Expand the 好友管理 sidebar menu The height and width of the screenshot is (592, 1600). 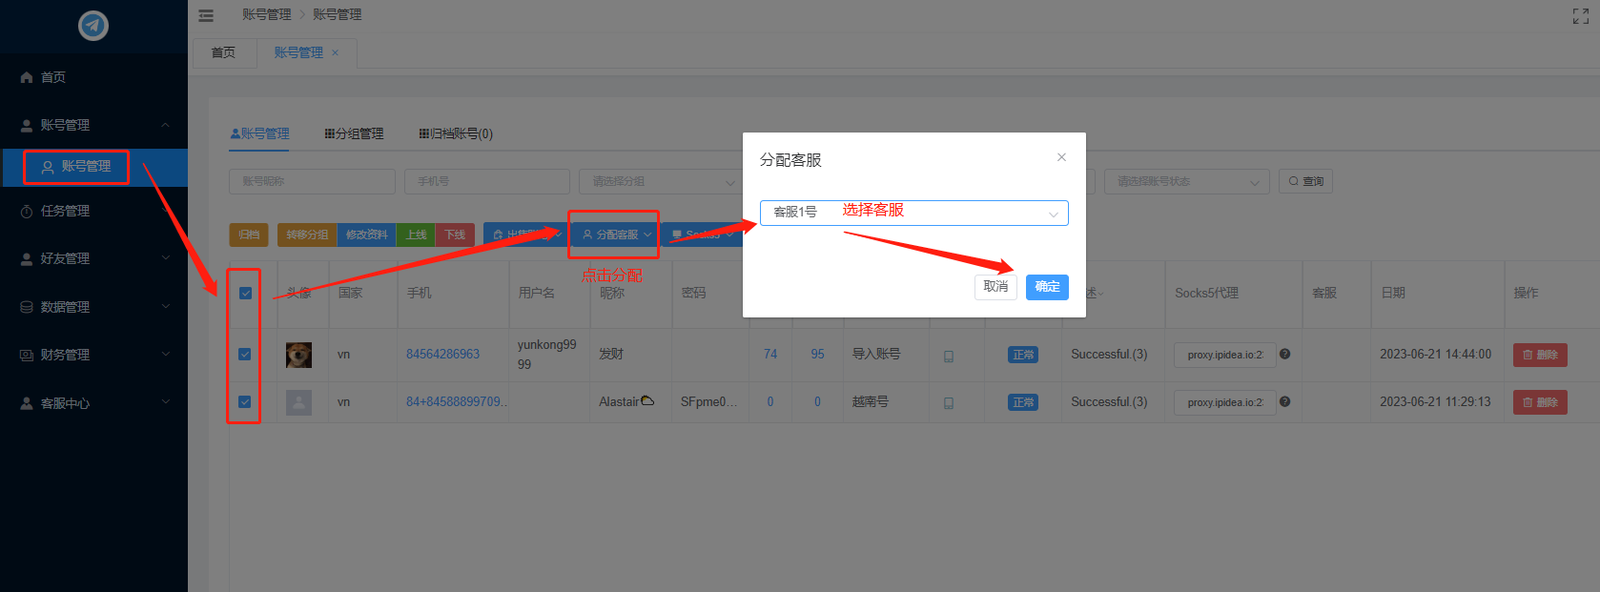click(x=94, y=258)
